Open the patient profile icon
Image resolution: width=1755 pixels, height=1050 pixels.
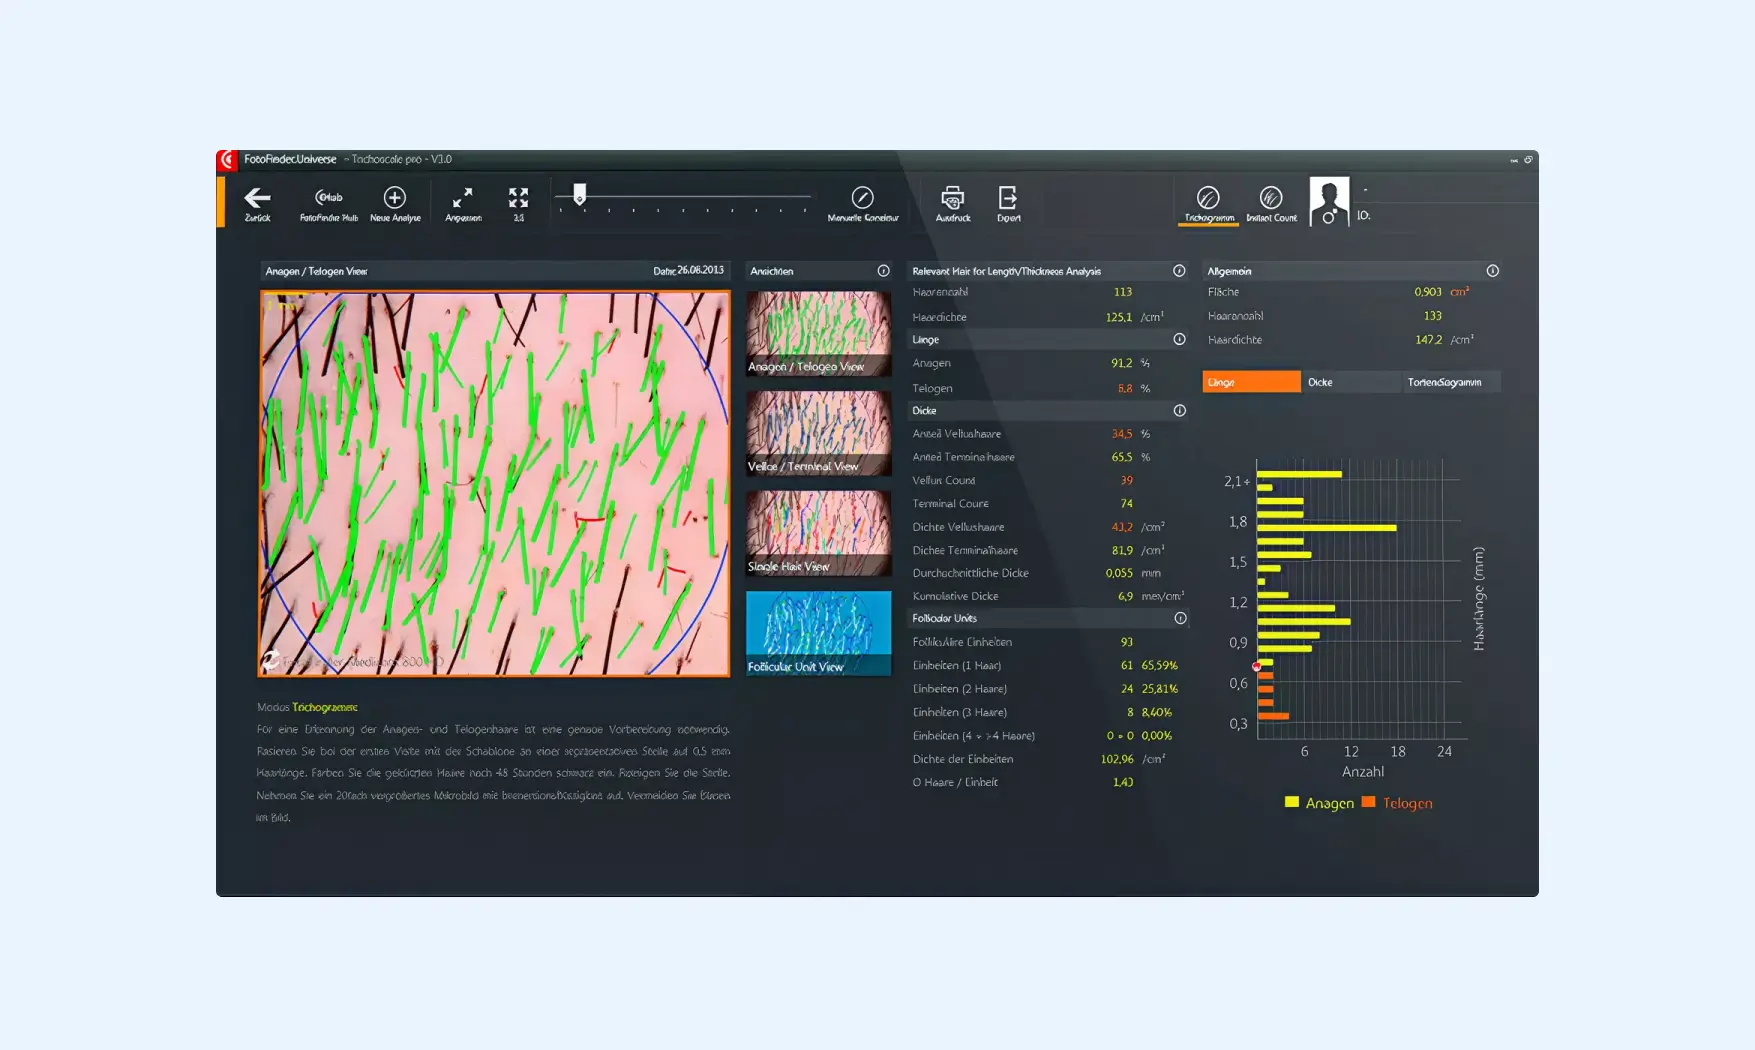[x=1329, y=202]
